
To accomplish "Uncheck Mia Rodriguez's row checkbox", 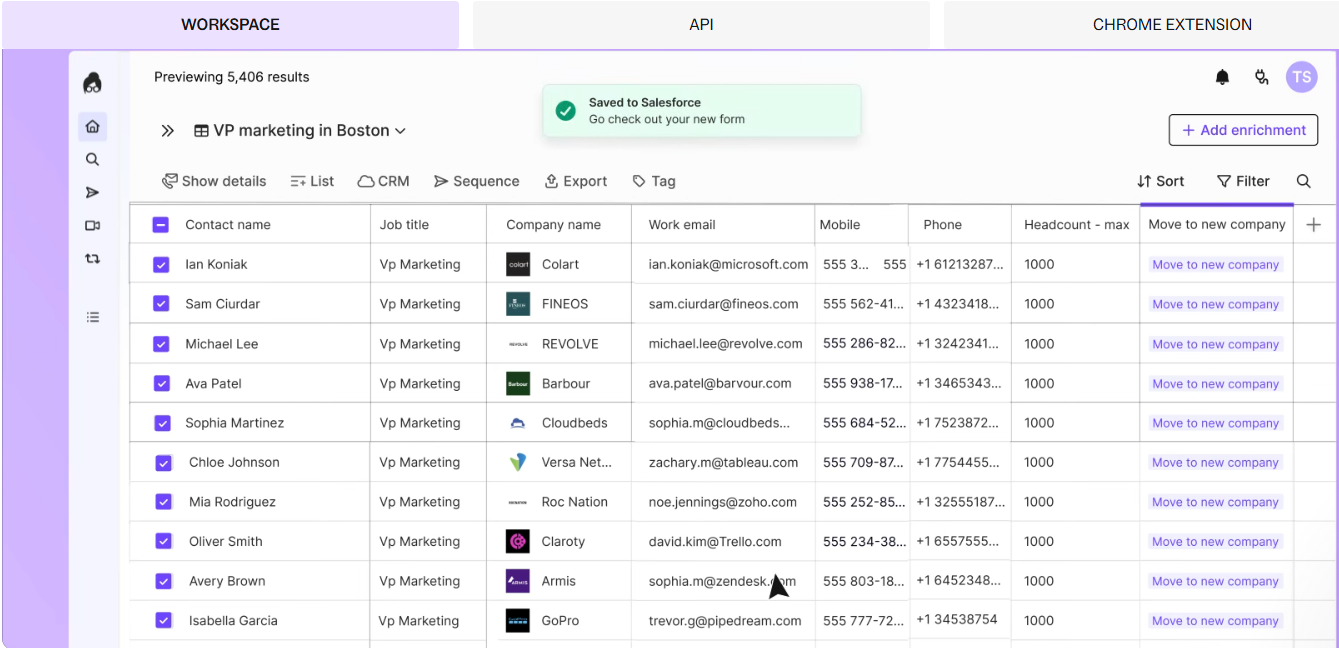I will 164,502.
